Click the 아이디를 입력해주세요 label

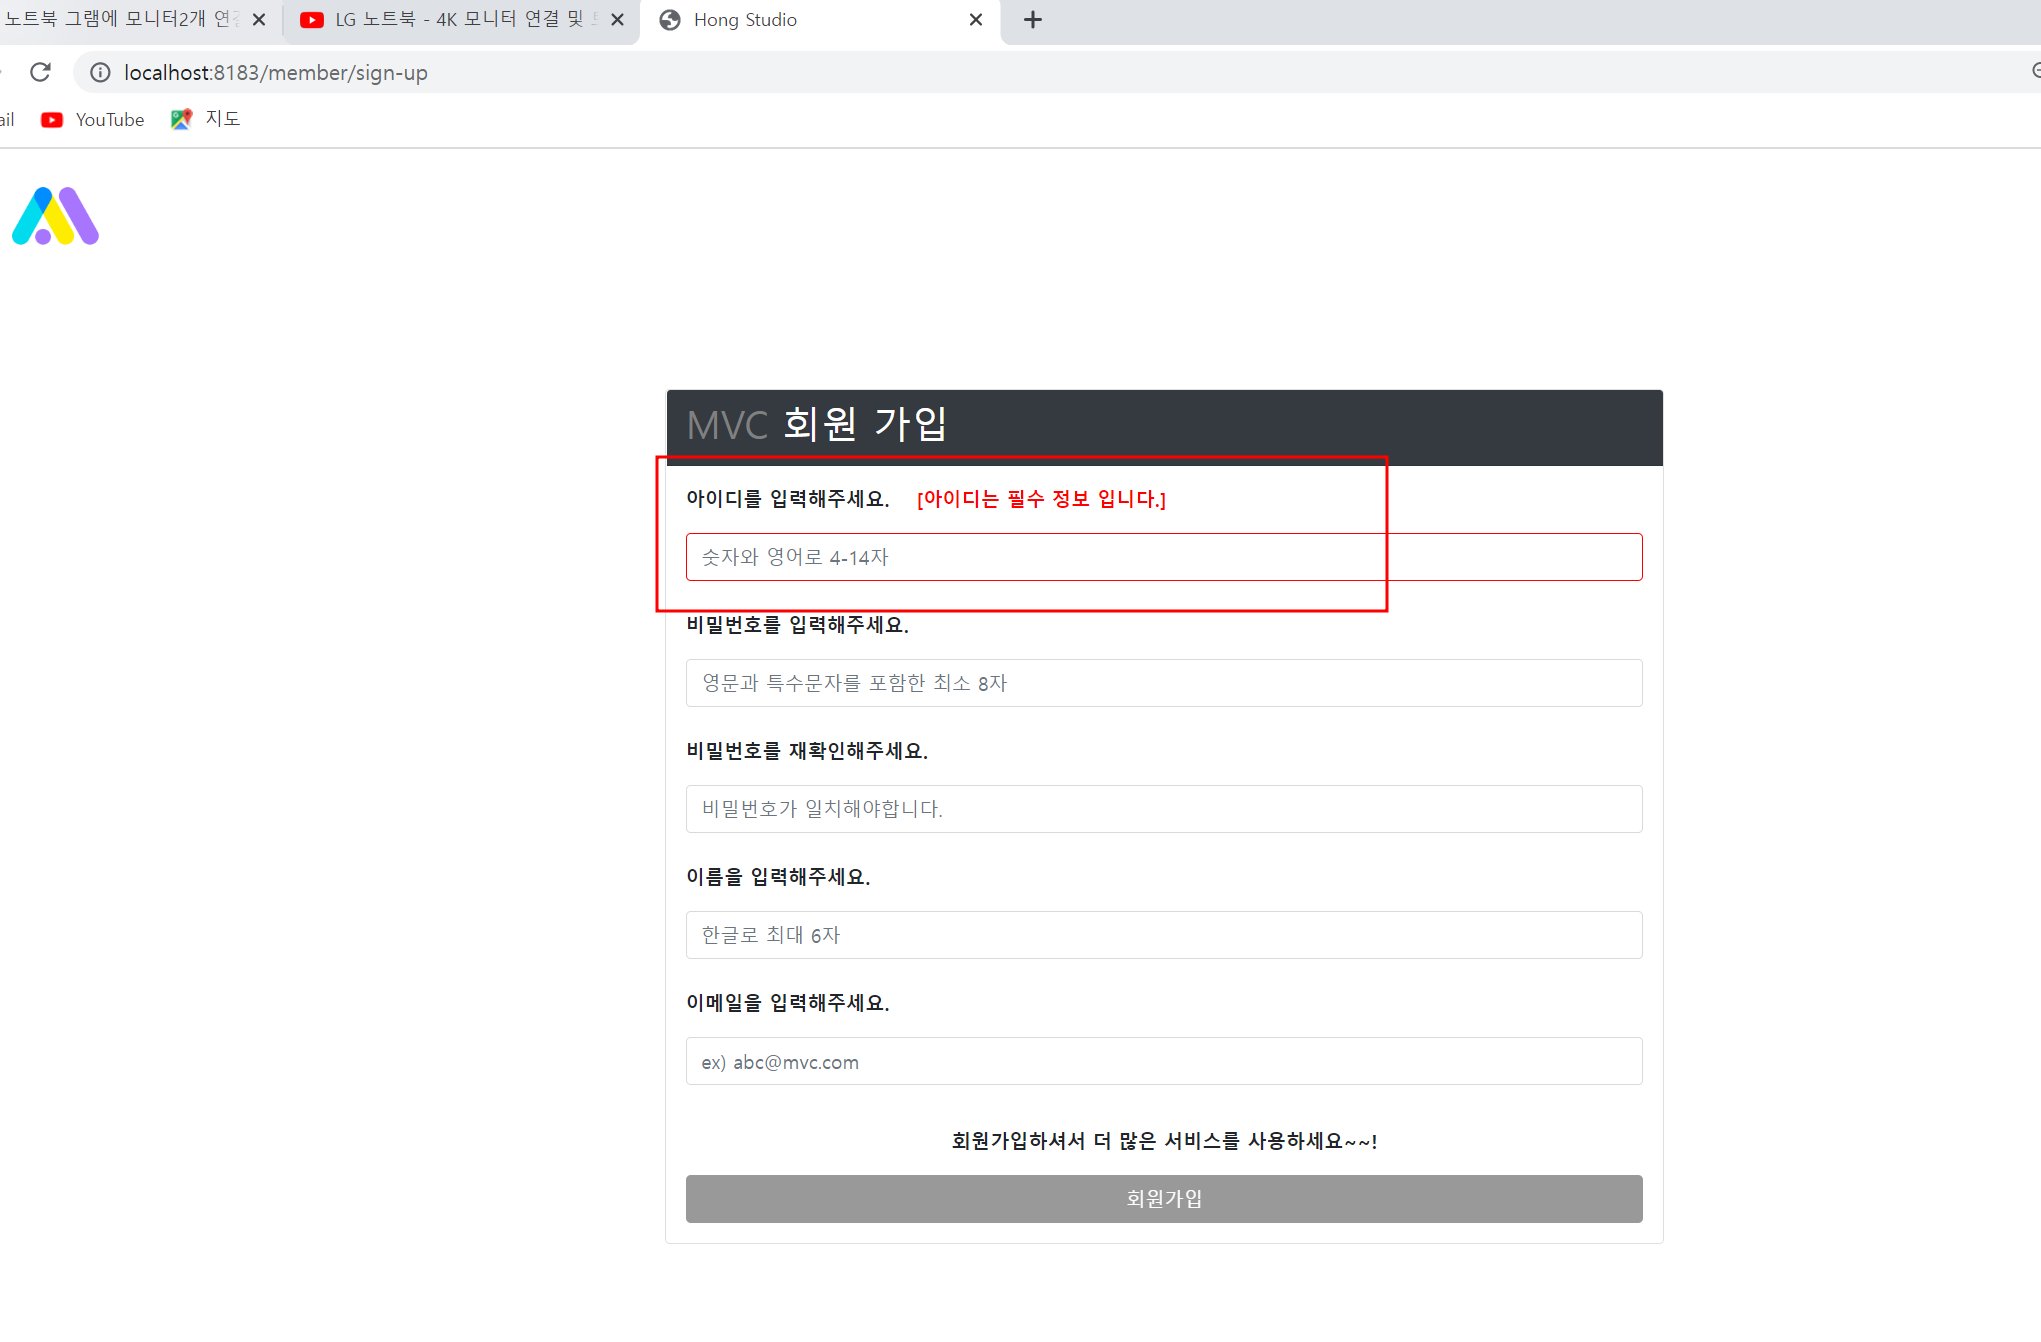point(788,499)
